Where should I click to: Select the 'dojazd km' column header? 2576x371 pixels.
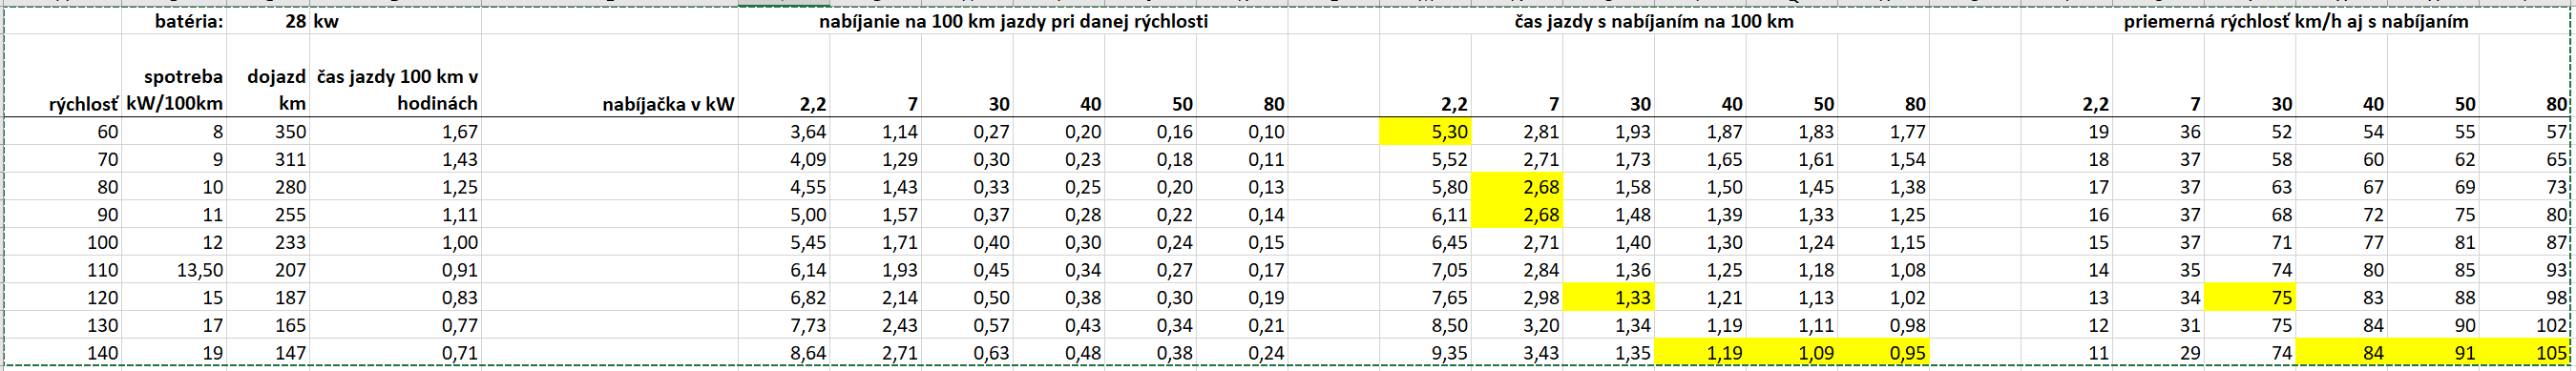pos(268,76)
